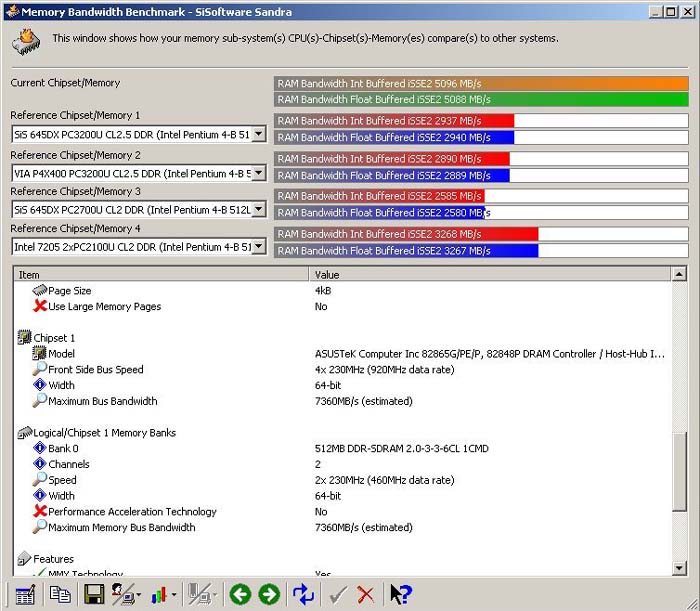The width and height of the screenshot is (700, 611).
Task: Click the Current Chipset/Memory label
Action: tap(65, 83)
